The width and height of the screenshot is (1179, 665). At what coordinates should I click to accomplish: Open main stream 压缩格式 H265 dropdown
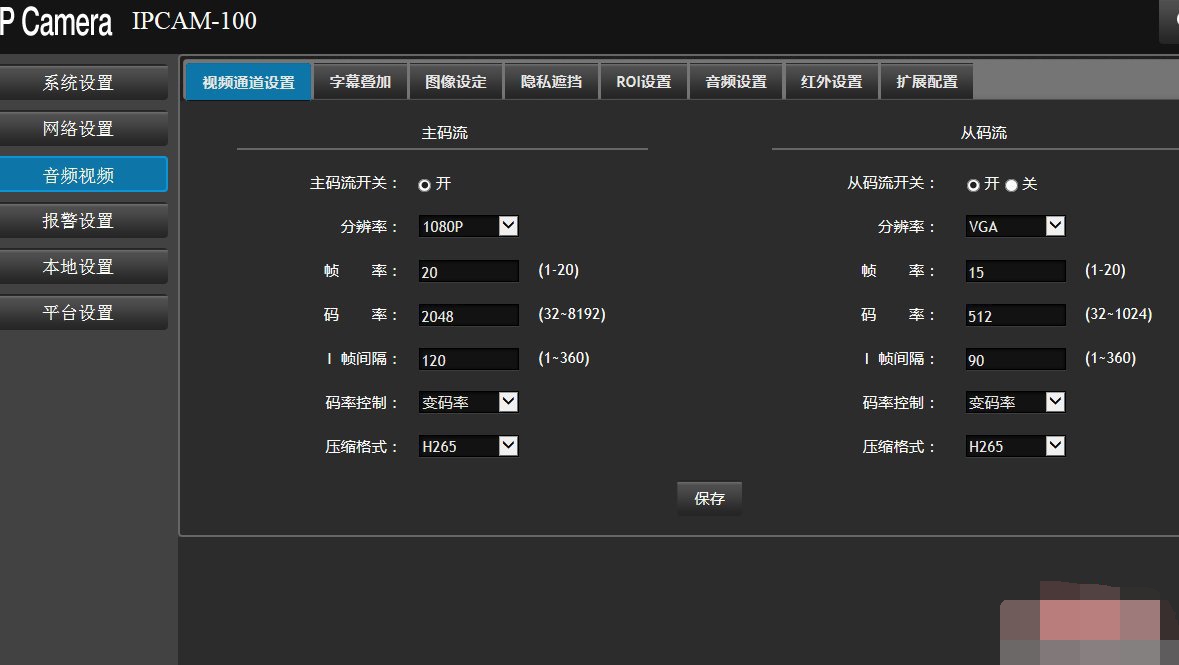click(468, 446)
